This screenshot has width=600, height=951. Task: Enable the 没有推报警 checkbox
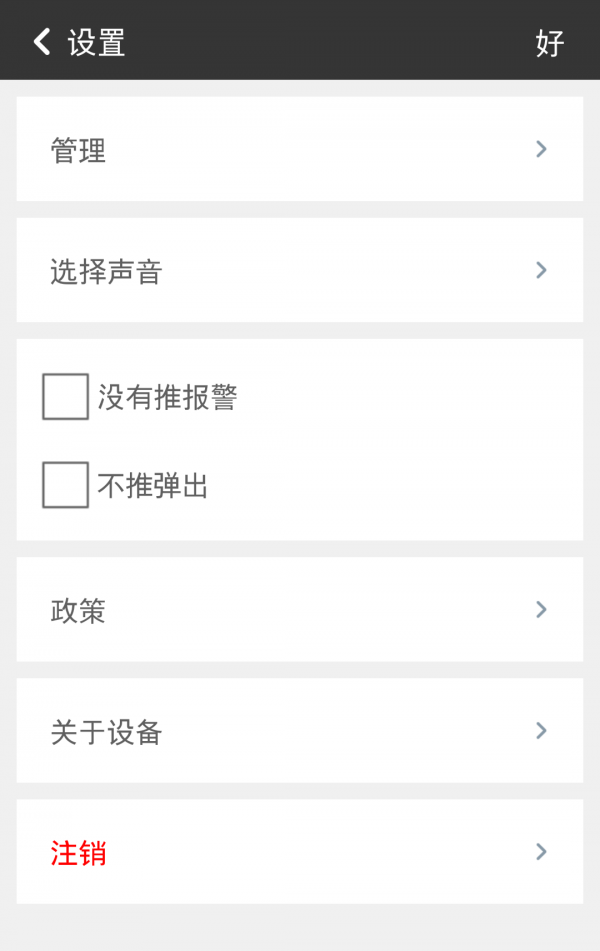point(65,397)
